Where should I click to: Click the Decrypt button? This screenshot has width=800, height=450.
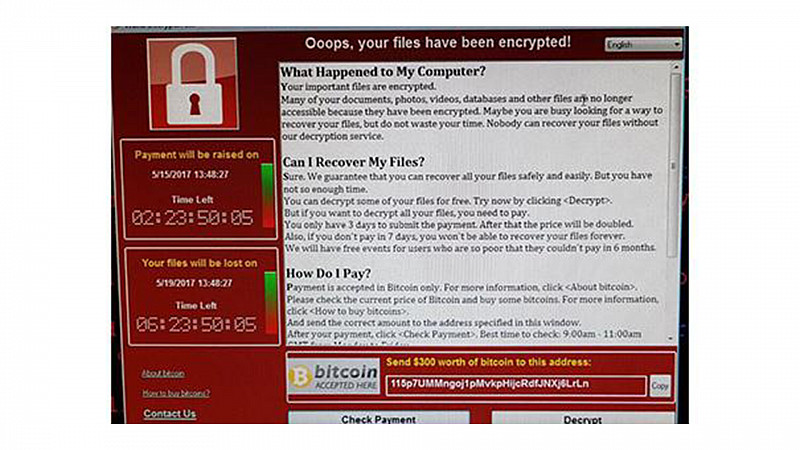583,419
